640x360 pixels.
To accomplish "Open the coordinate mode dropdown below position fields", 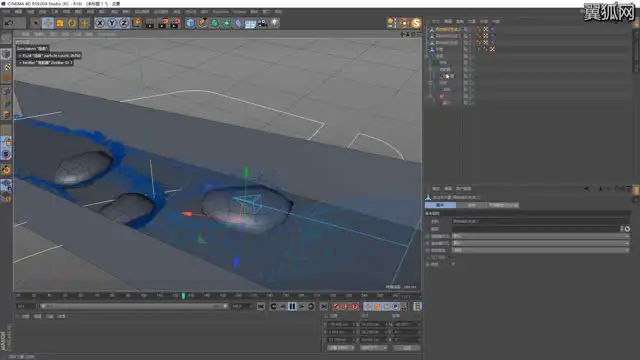I will point(341,348).
